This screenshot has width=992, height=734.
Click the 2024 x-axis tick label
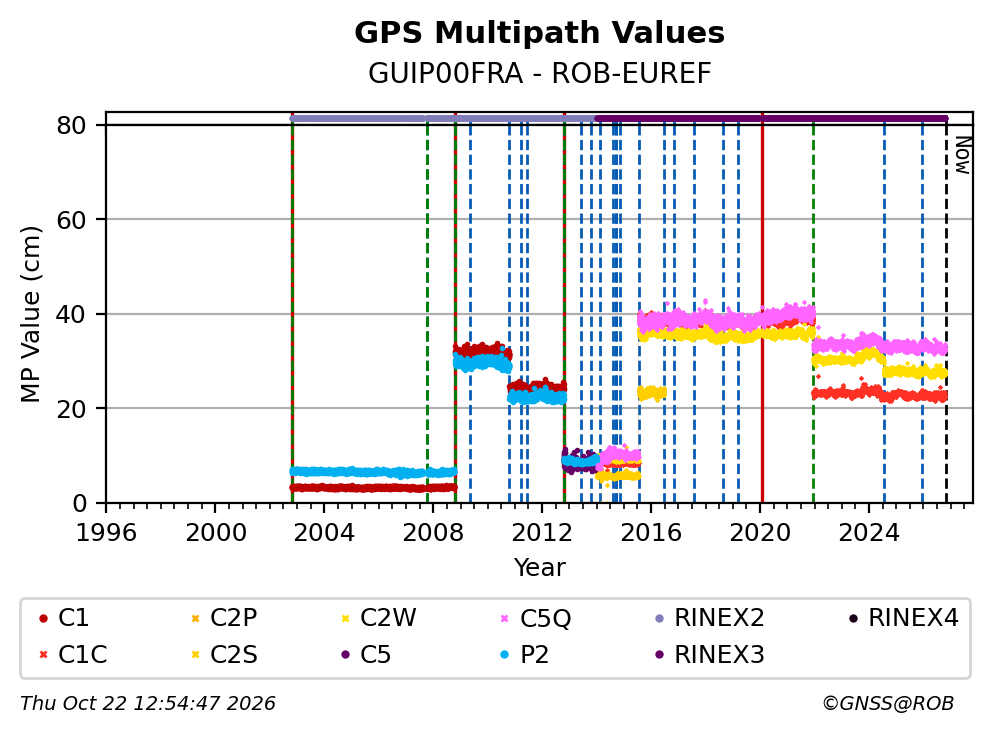869,533
